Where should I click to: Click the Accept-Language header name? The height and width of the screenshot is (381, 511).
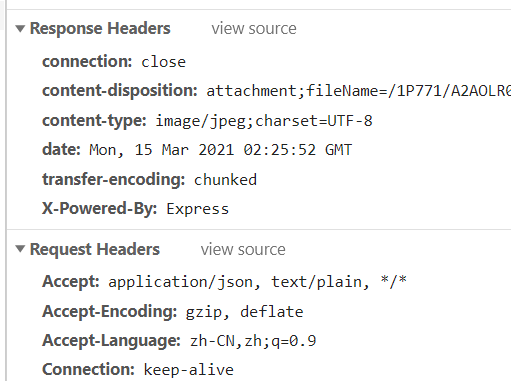[111, 341]
